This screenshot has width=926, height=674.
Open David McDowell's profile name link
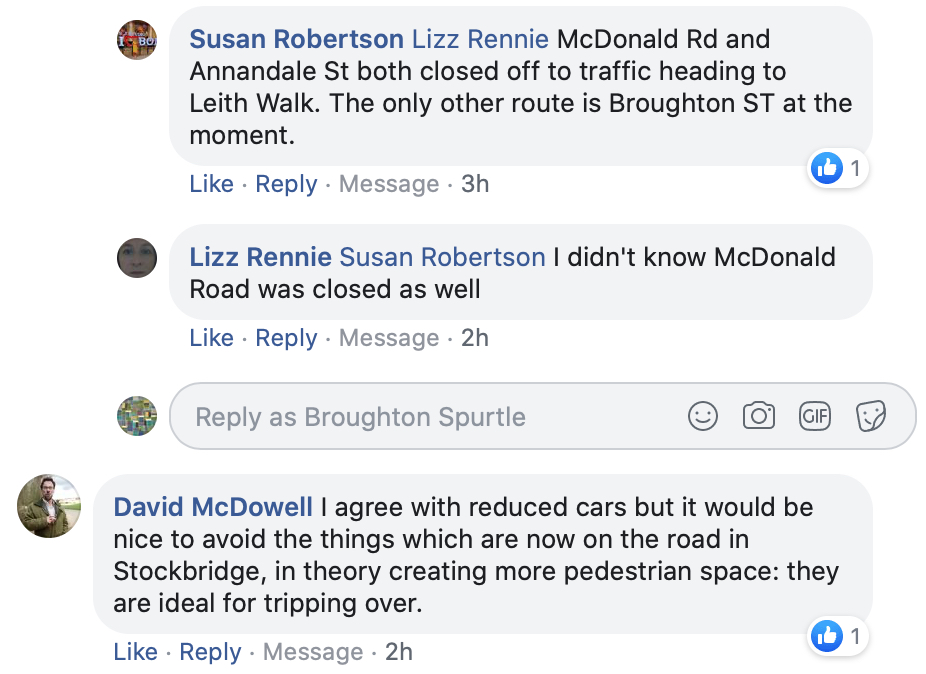click(x=213, y=507)
